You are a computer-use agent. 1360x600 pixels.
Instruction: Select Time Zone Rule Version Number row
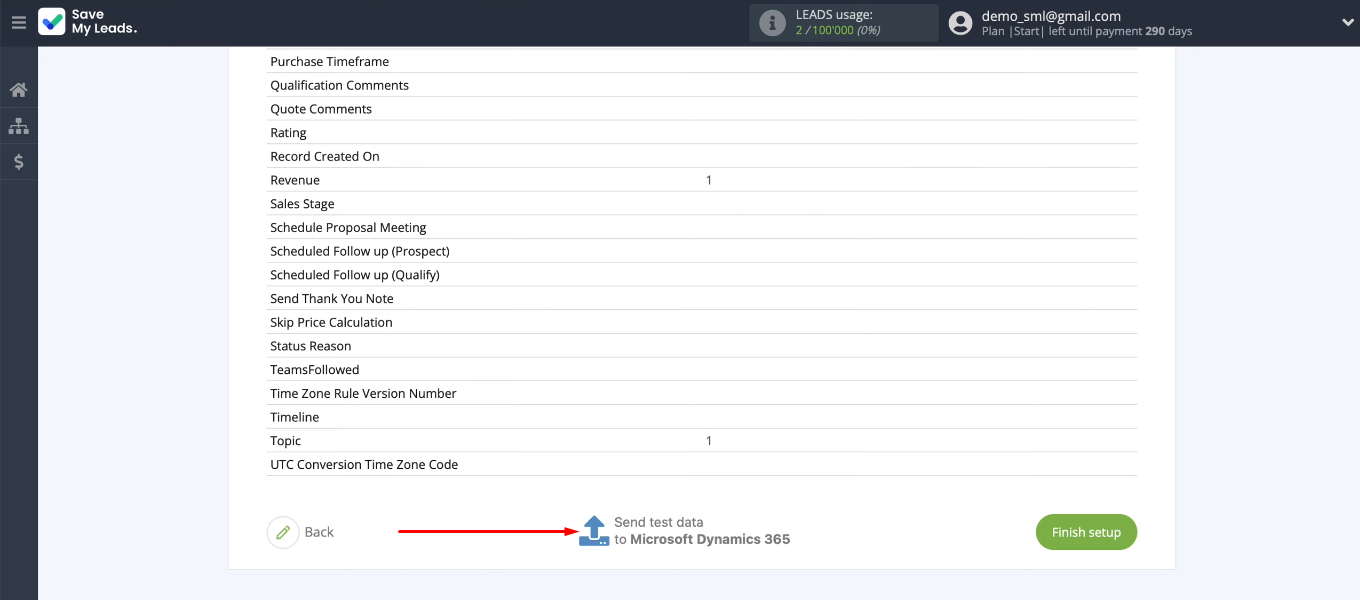tap(701, 393)
